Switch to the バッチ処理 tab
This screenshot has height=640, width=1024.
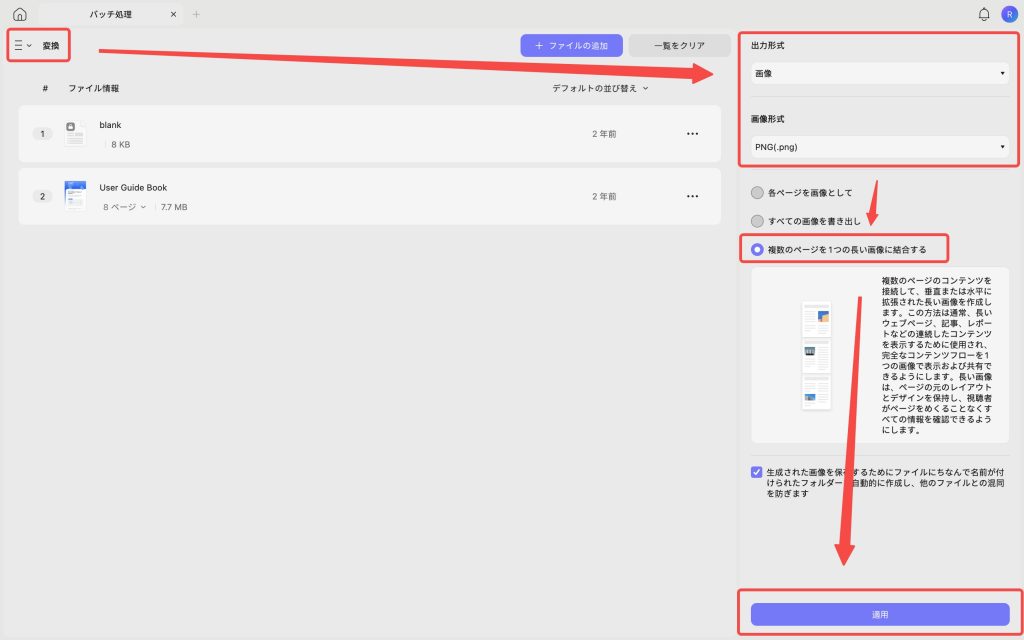(110, 14)
